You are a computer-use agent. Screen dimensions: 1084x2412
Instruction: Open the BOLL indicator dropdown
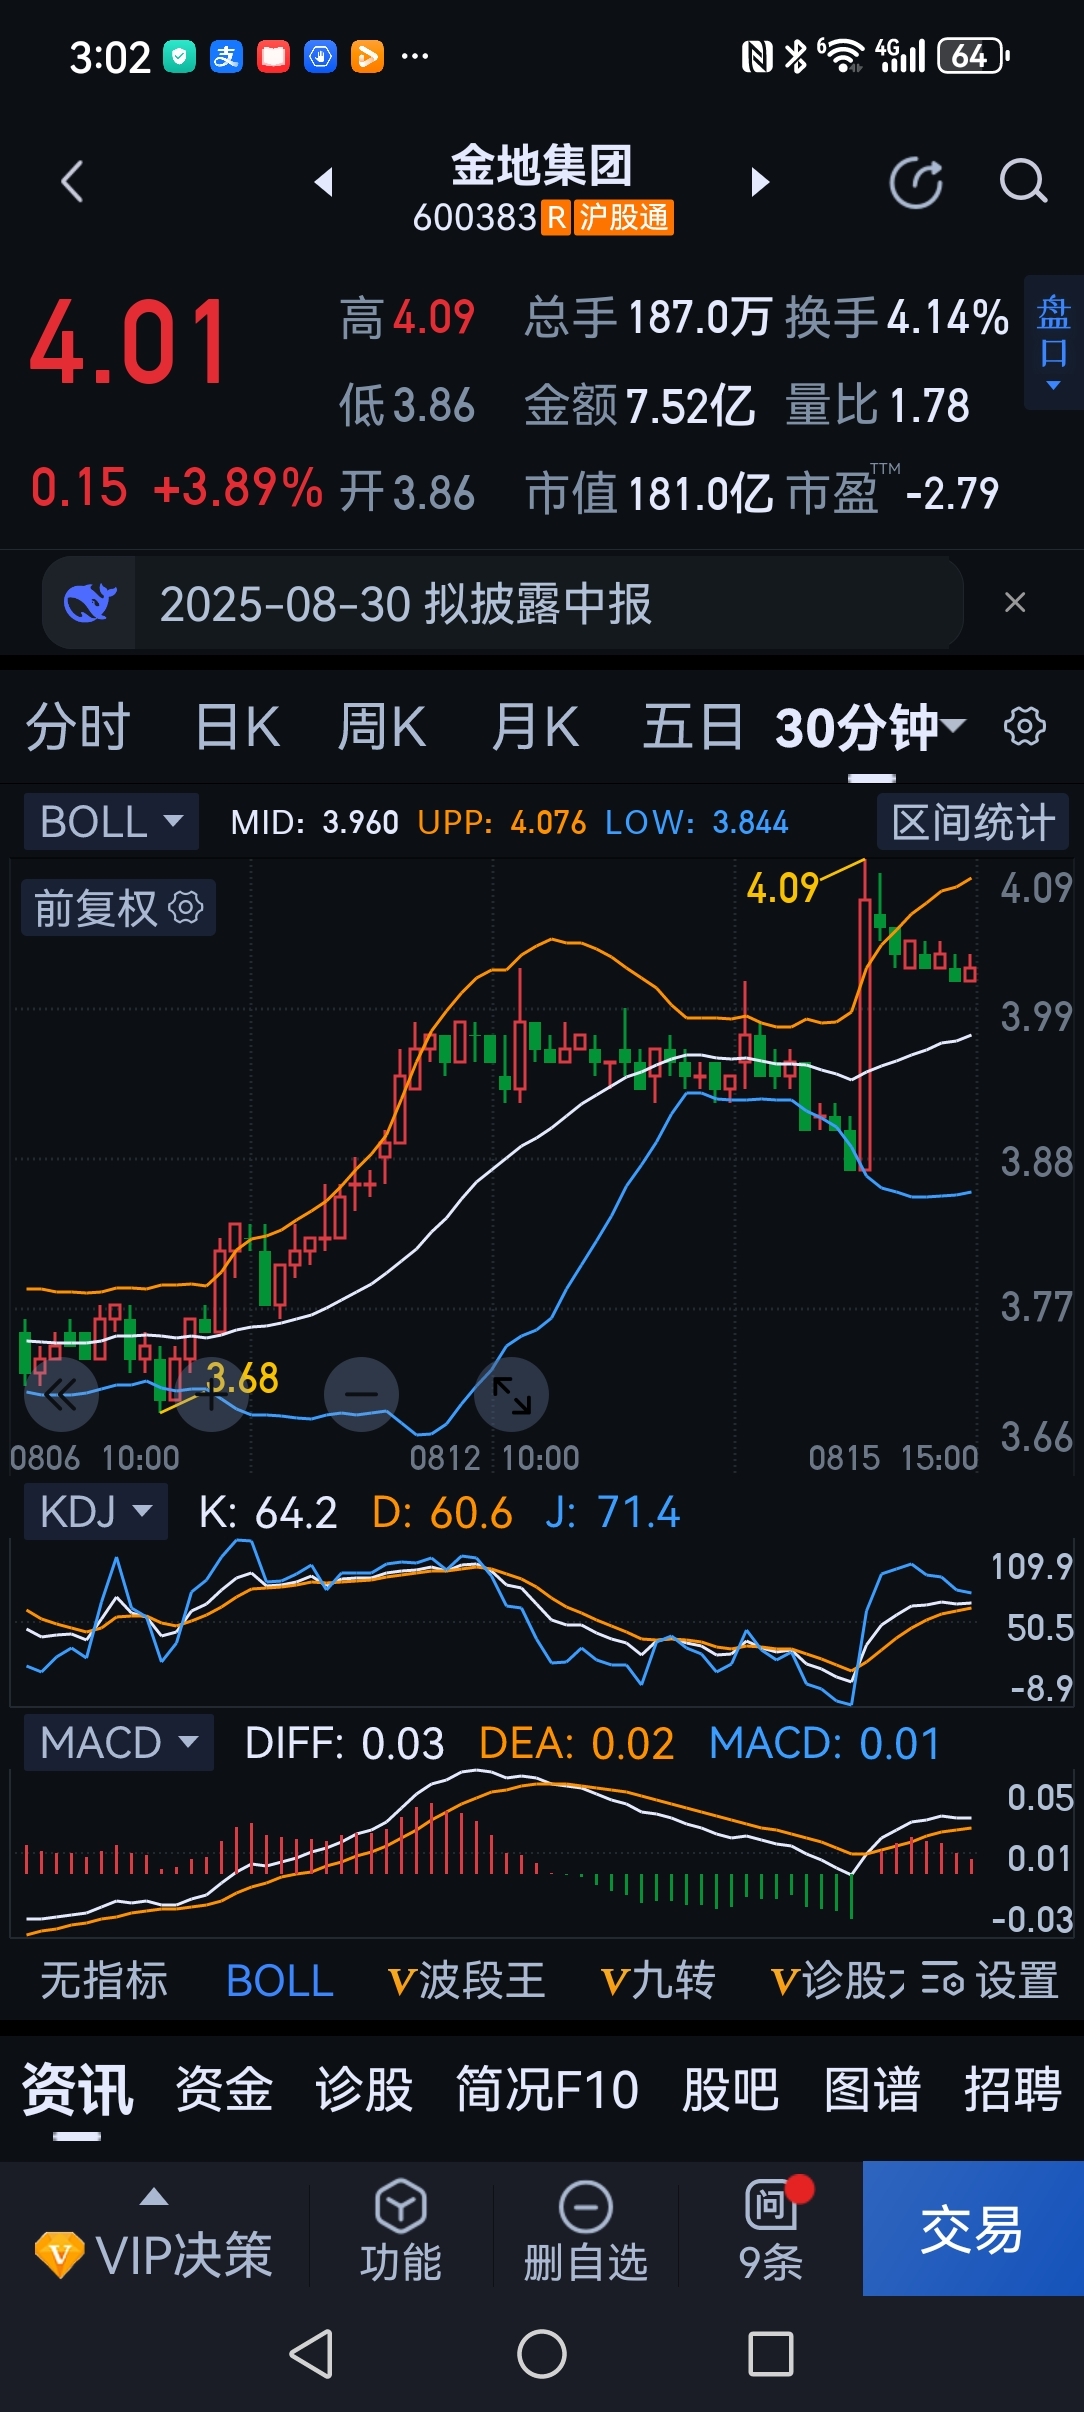111,822
